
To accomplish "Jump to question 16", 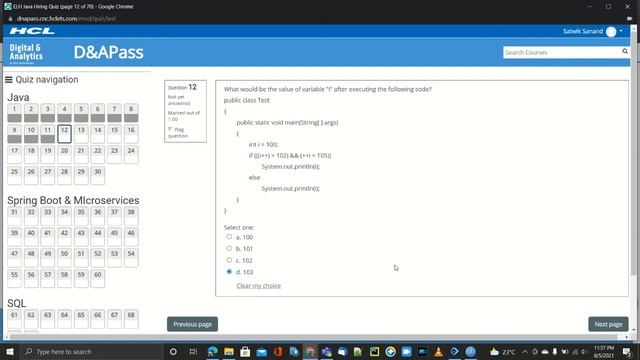I will coord(131,134).
